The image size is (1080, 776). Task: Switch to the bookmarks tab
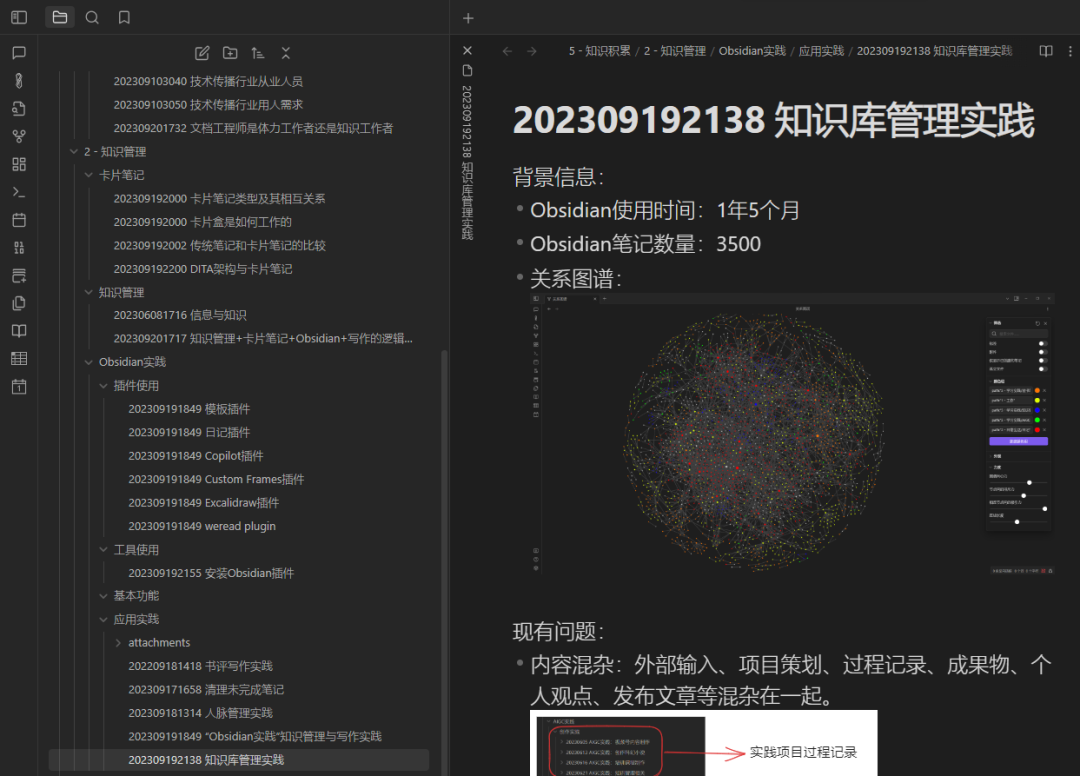click(x=124, y=17)
